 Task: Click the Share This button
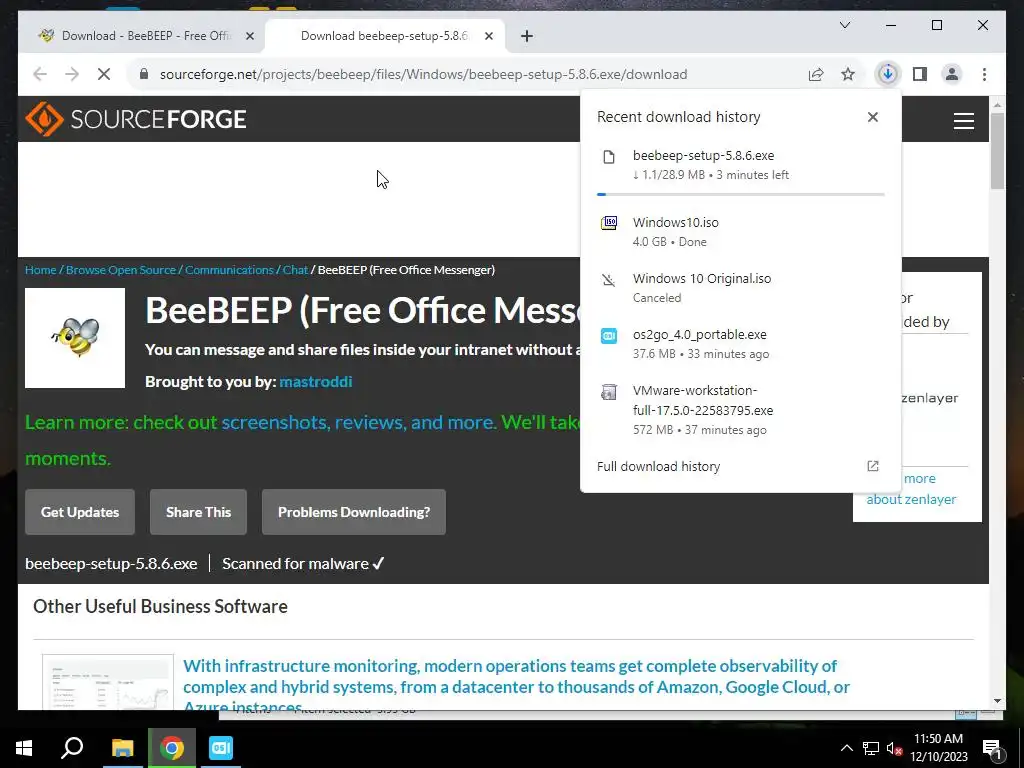coord(199,512)
